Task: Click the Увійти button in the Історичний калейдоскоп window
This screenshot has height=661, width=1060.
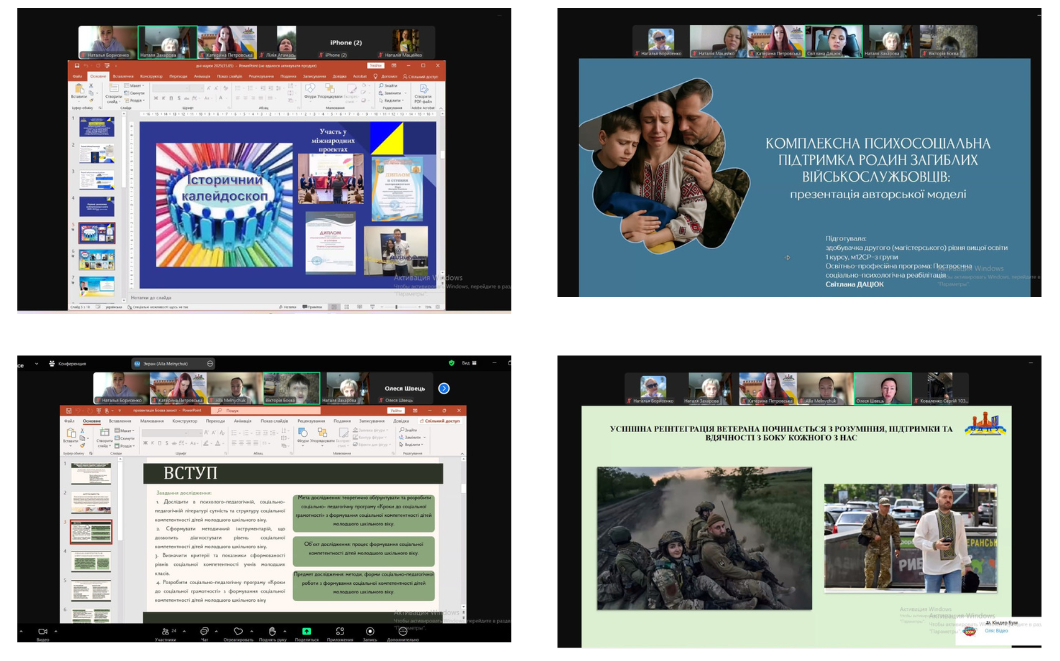Action: pos(375,66)
